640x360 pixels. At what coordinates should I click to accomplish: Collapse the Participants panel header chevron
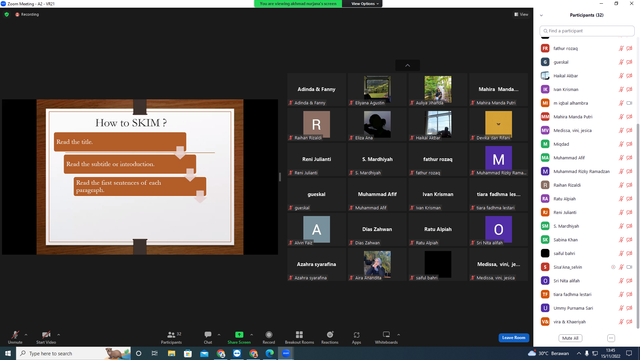click(x=541, y=15)
